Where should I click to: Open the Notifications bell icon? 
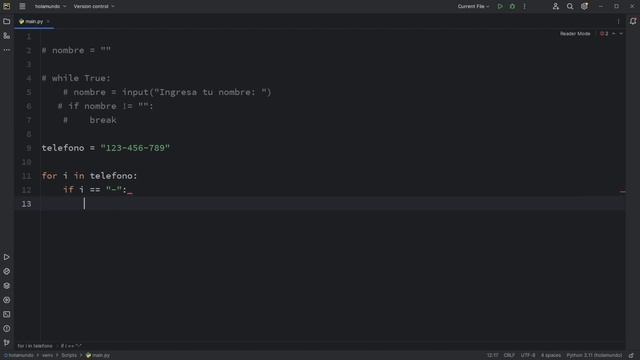[x=633, y=21]
